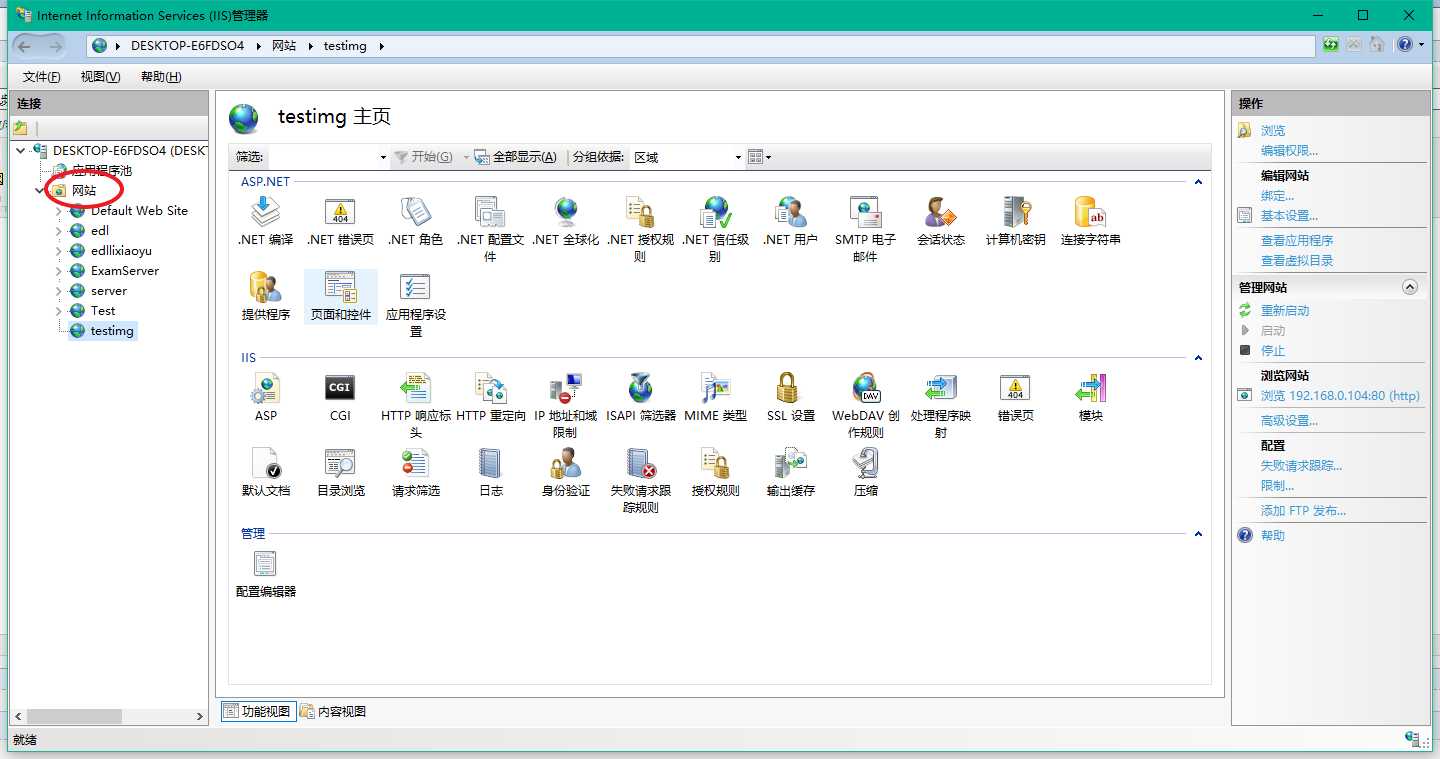Click the 编辑权限... link
The width and height of the screenshot is (1440, 759).
coord(1289,151)
